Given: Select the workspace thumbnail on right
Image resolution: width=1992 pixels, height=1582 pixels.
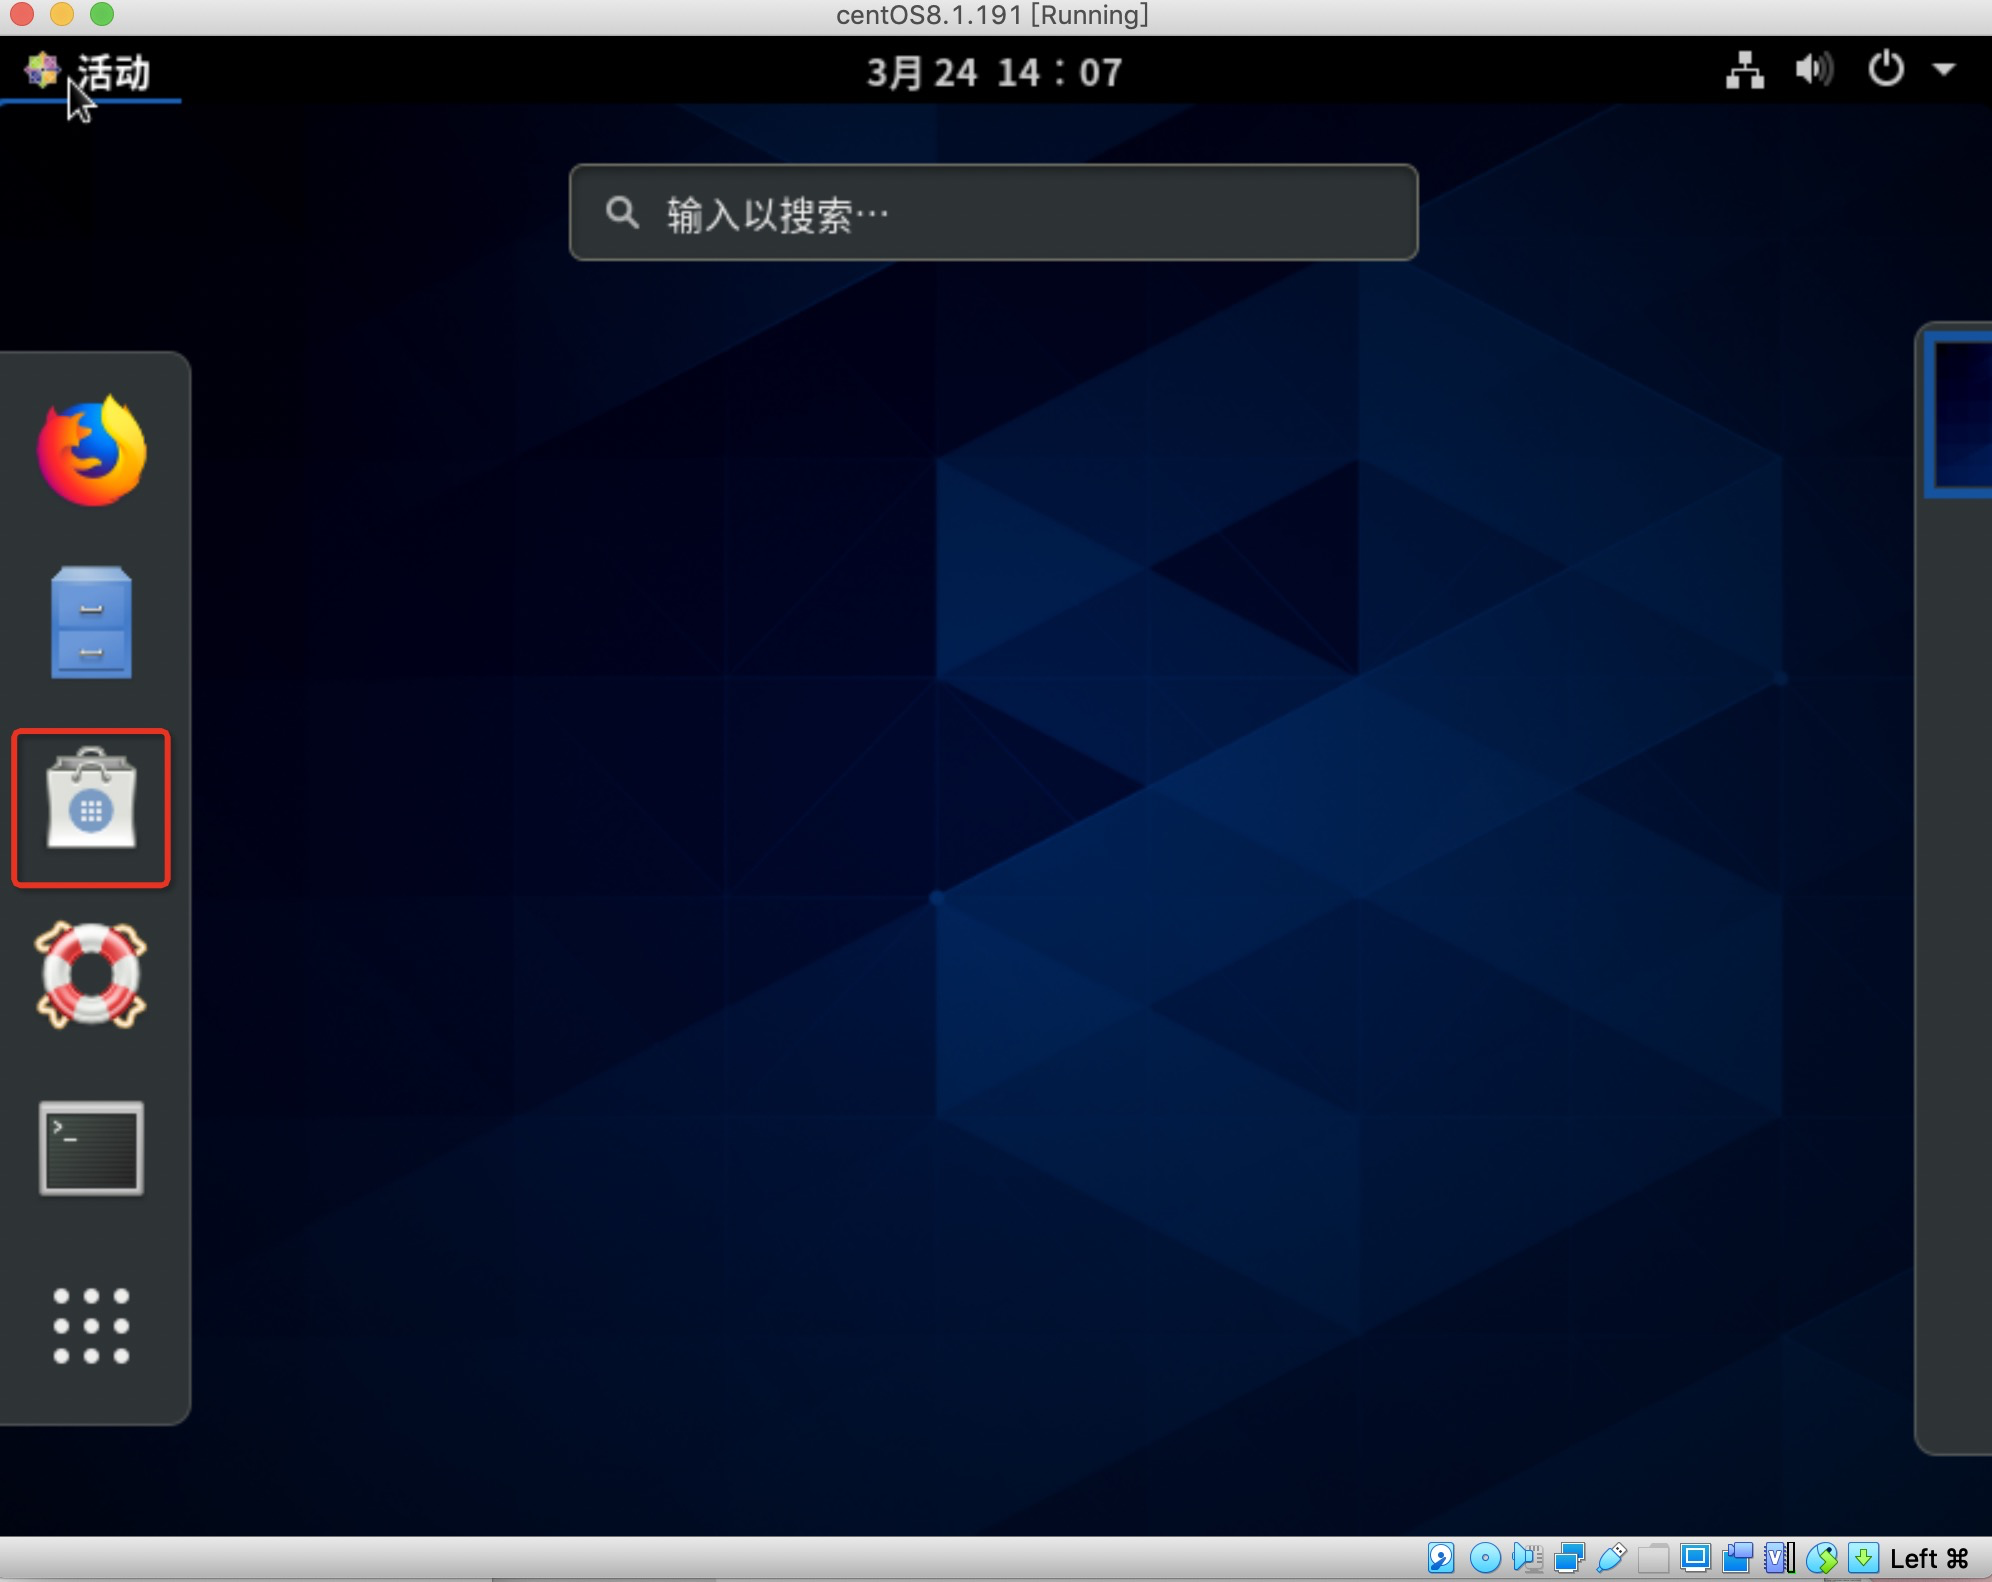Looking at the screenshot, I should click(1960, 416).
